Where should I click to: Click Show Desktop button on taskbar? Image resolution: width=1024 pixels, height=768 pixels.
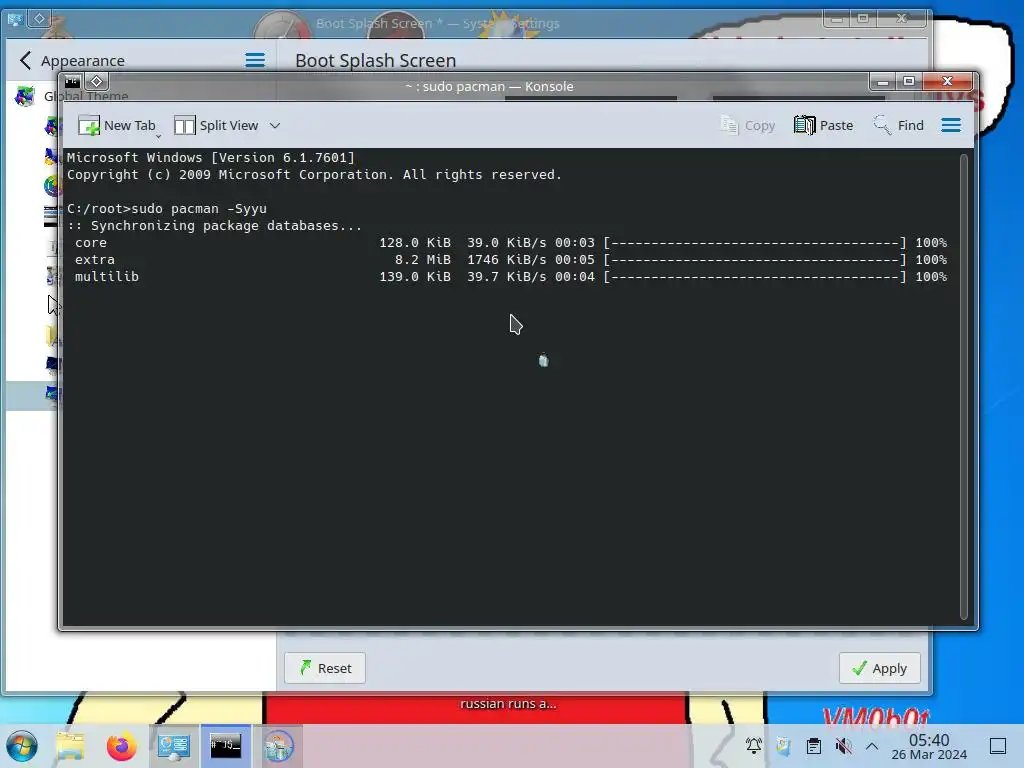tap(998, 746)
